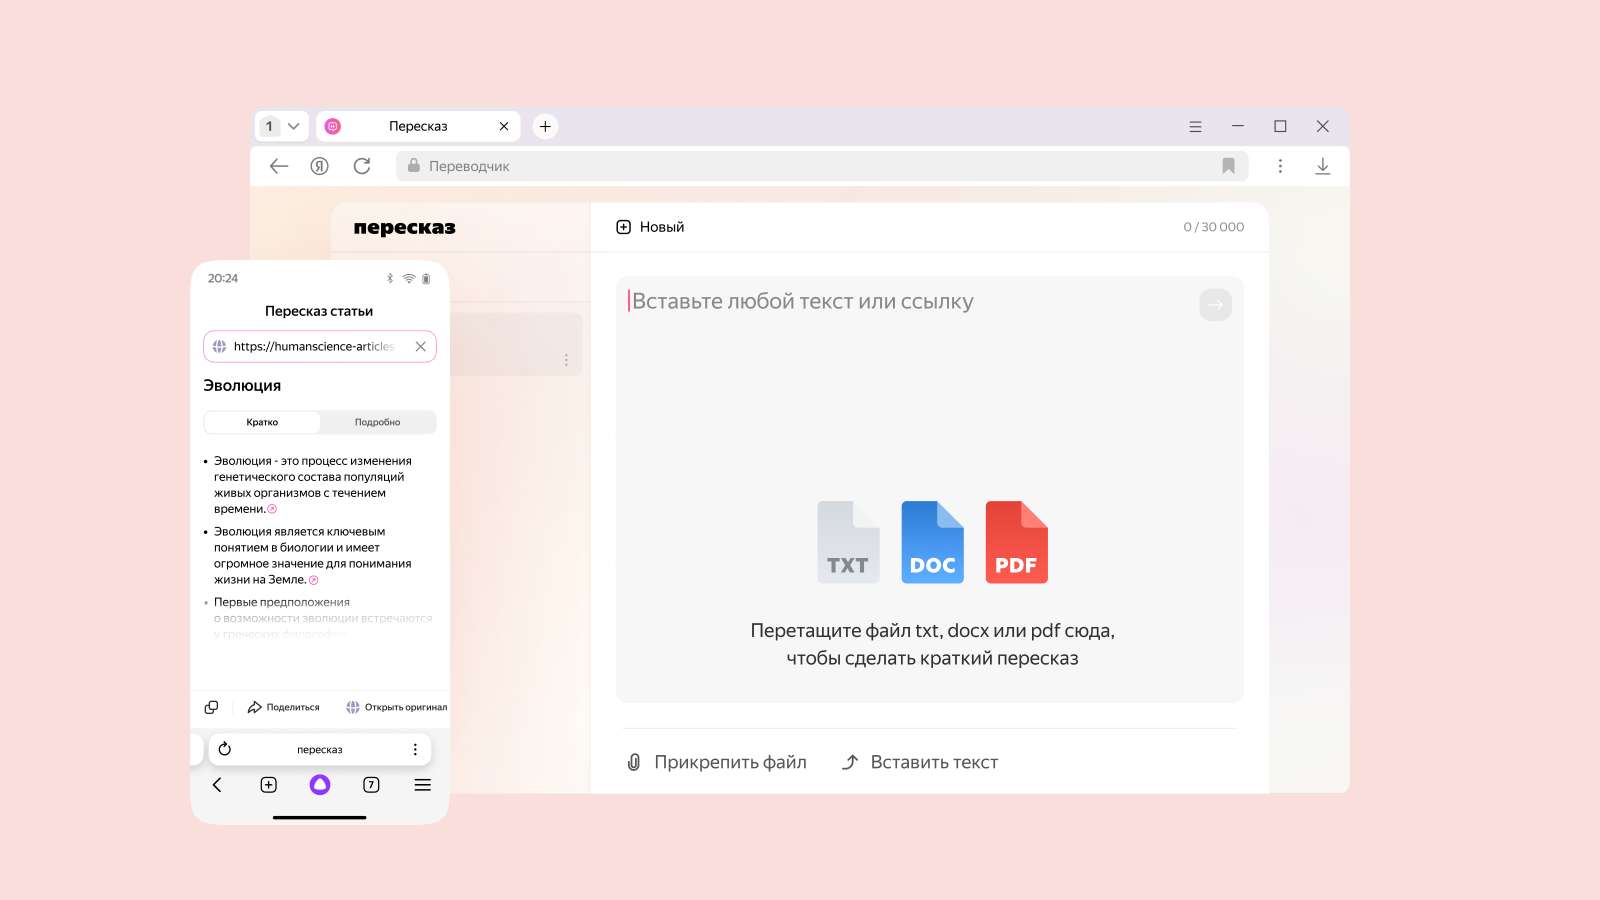This screenshot has height=900, width=1600.
Task: Paste text using Вставить текст
Action: point(920,762)
